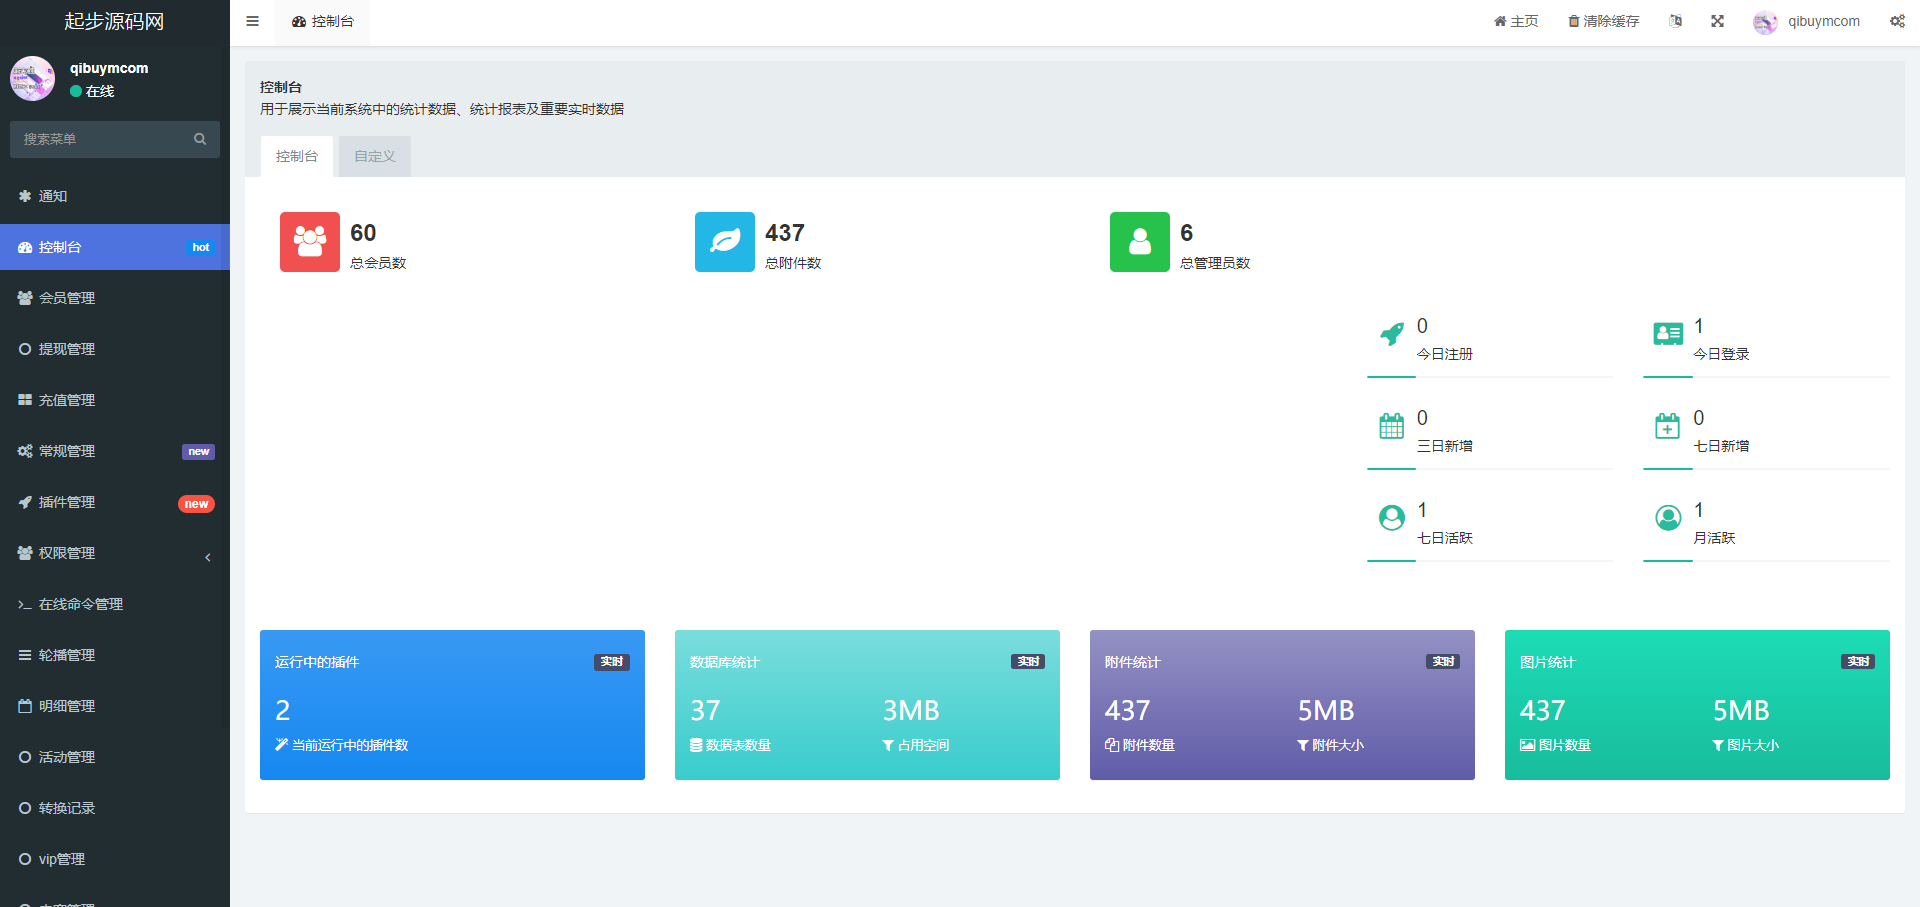Click the copy icon beside 附件数量
The image size is (1920, 907).
tap(1112, 745)
